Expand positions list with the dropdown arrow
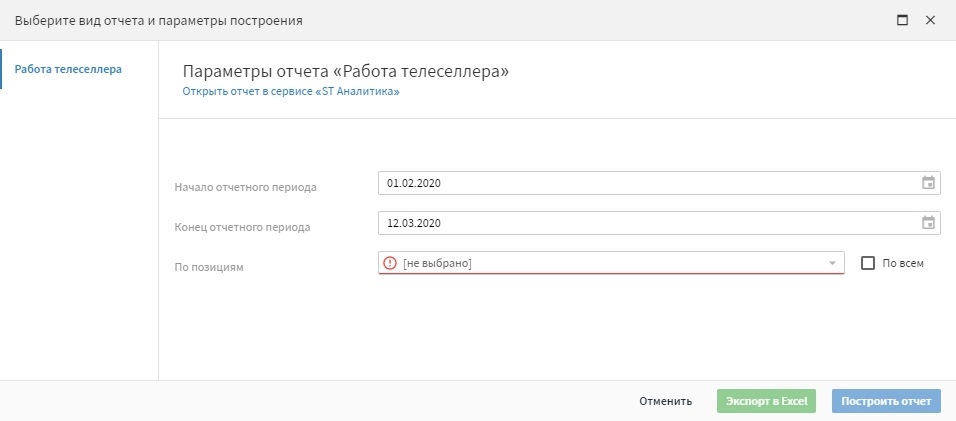Viewport: 956px width, 421px height. [832, 263]
